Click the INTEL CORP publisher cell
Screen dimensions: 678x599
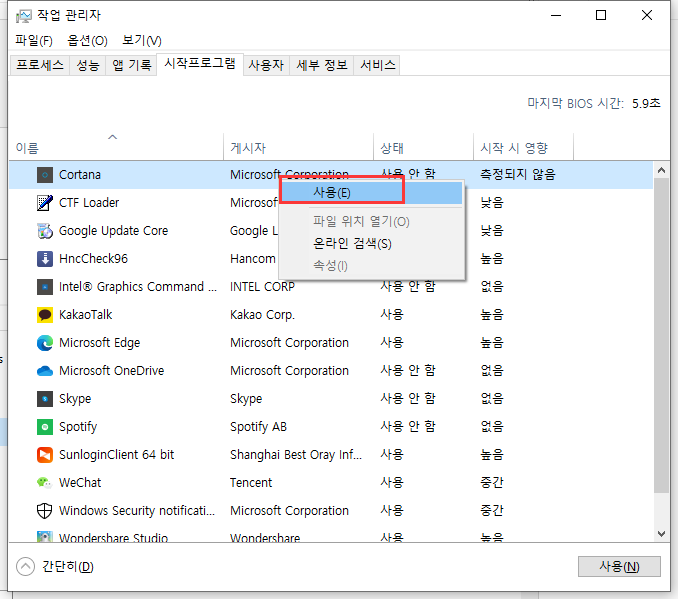pos(262,287)
